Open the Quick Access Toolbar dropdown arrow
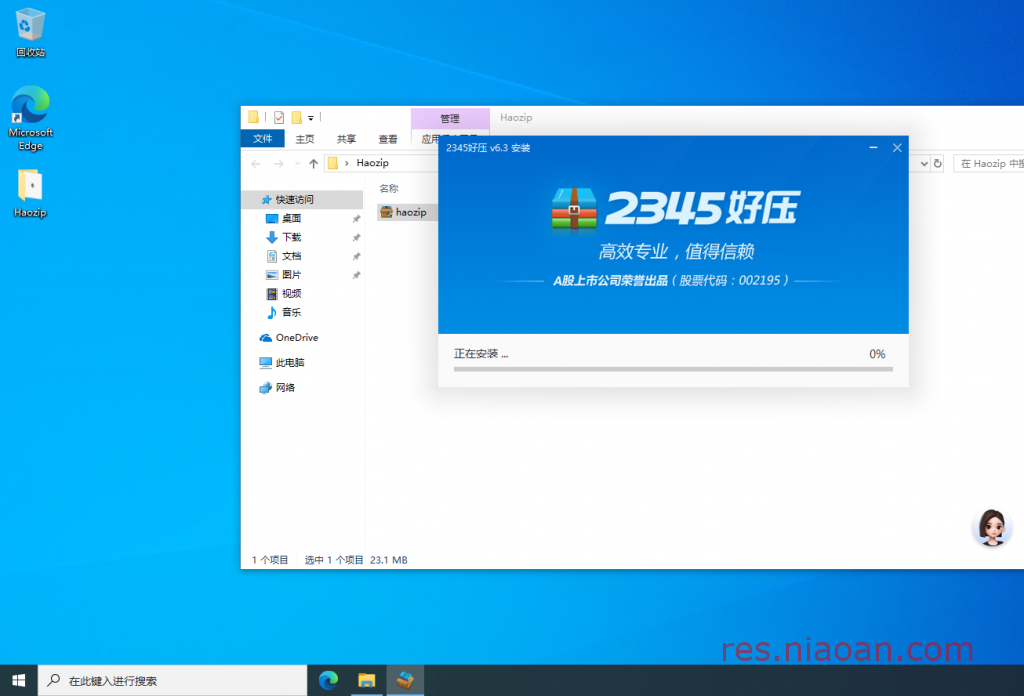The height and width of the screenshot is (696, 1024). [313, 118]
